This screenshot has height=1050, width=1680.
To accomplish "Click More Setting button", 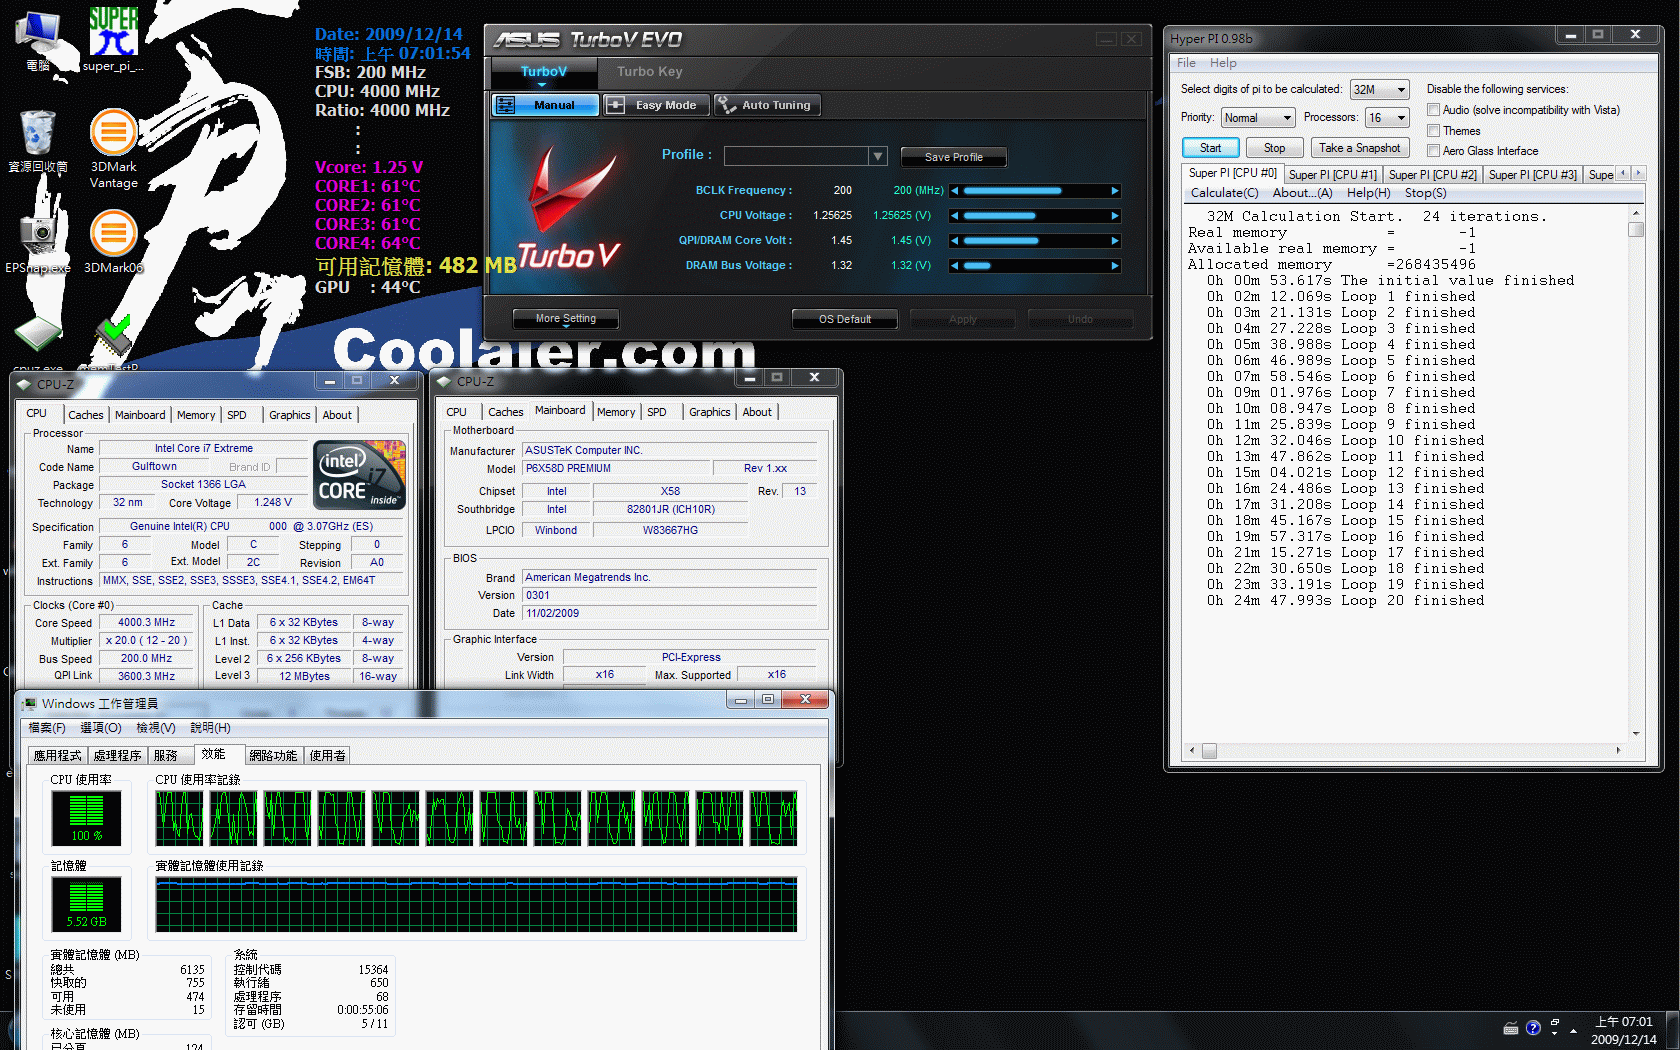I will 566,319.
